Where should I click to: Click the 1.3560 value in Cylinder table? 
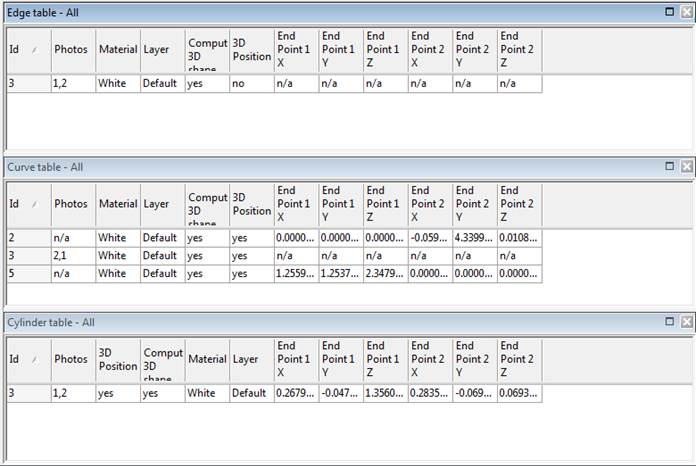385,394
